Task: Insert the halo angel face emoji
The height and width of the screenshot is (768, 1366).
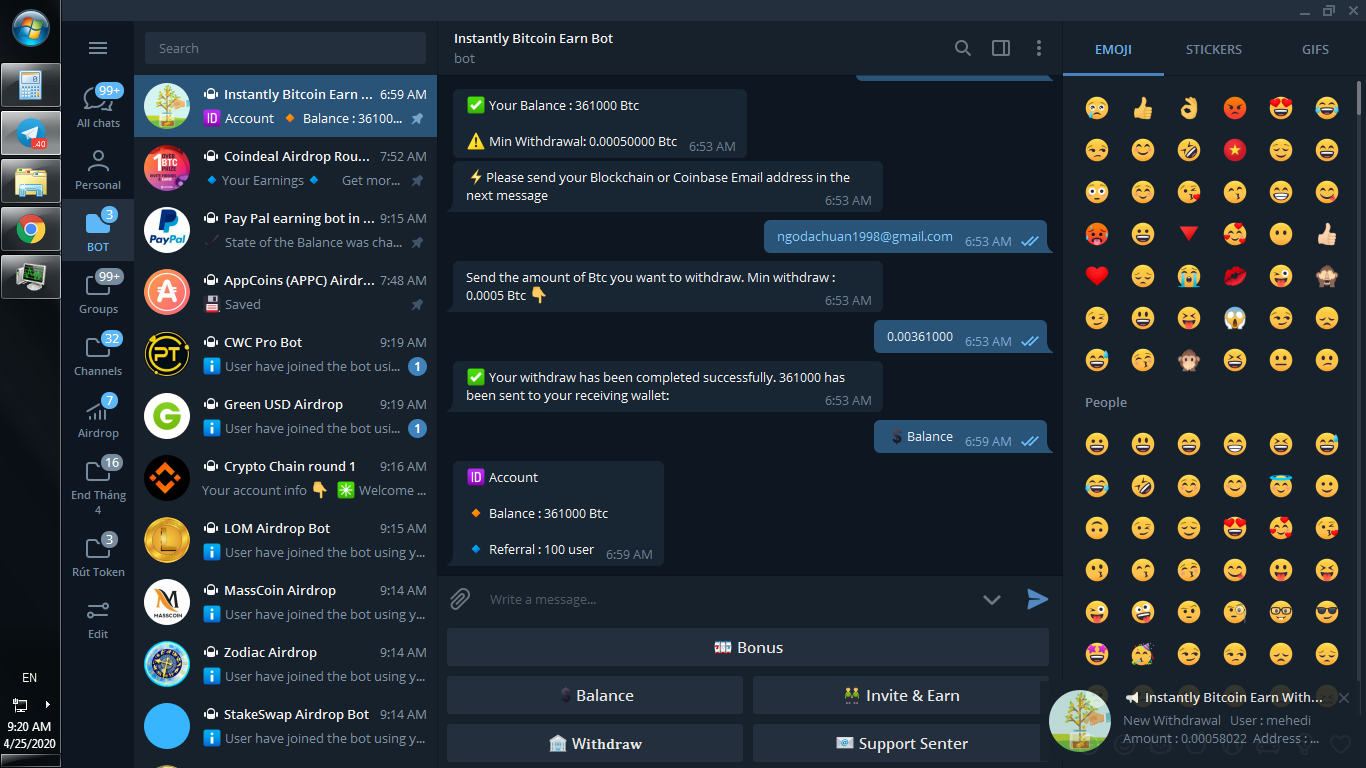Action: 1281,486
